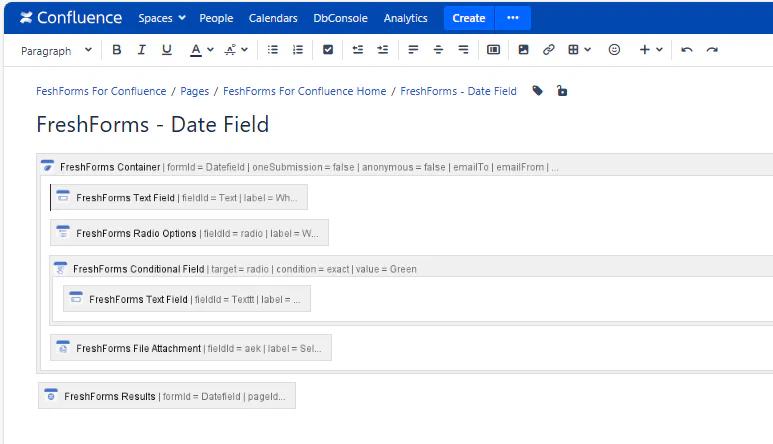This screenshot has width=773, height=444.
Task: Open the page restrictions lock icon
Action: pos(562,91)
